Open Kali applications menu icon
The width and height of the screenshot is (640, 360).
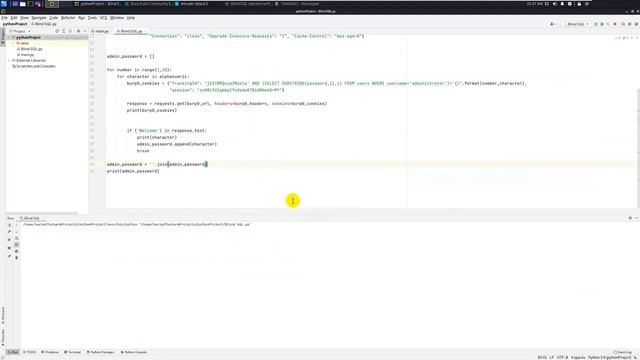[4, 4]
